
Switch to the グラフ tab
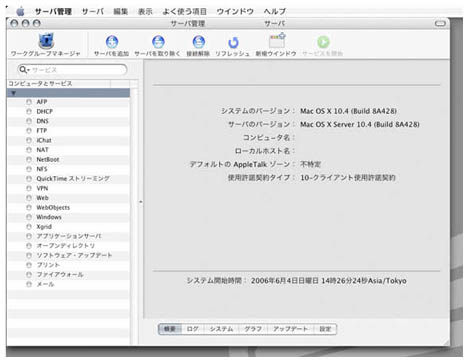click(x=253, y=329)
